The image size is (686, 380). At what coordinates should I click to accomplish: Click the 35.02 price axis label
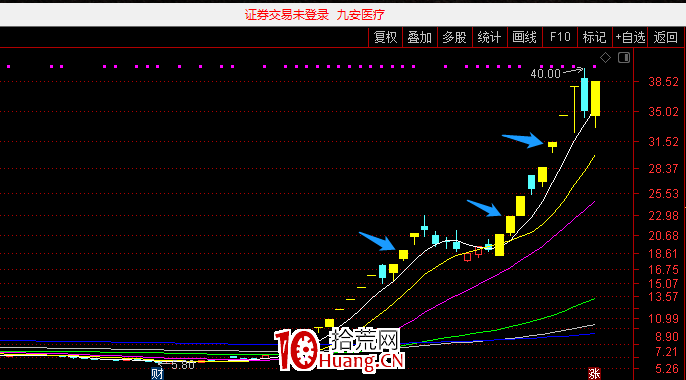(663, 112)
